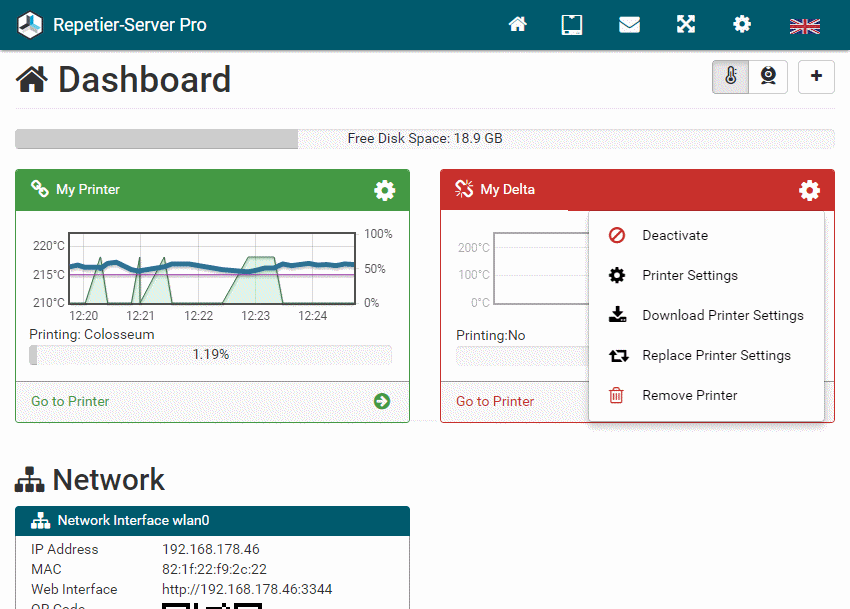Click the green arrow circle for My Printer
850x609 pixels.
(x=382, y=401)
